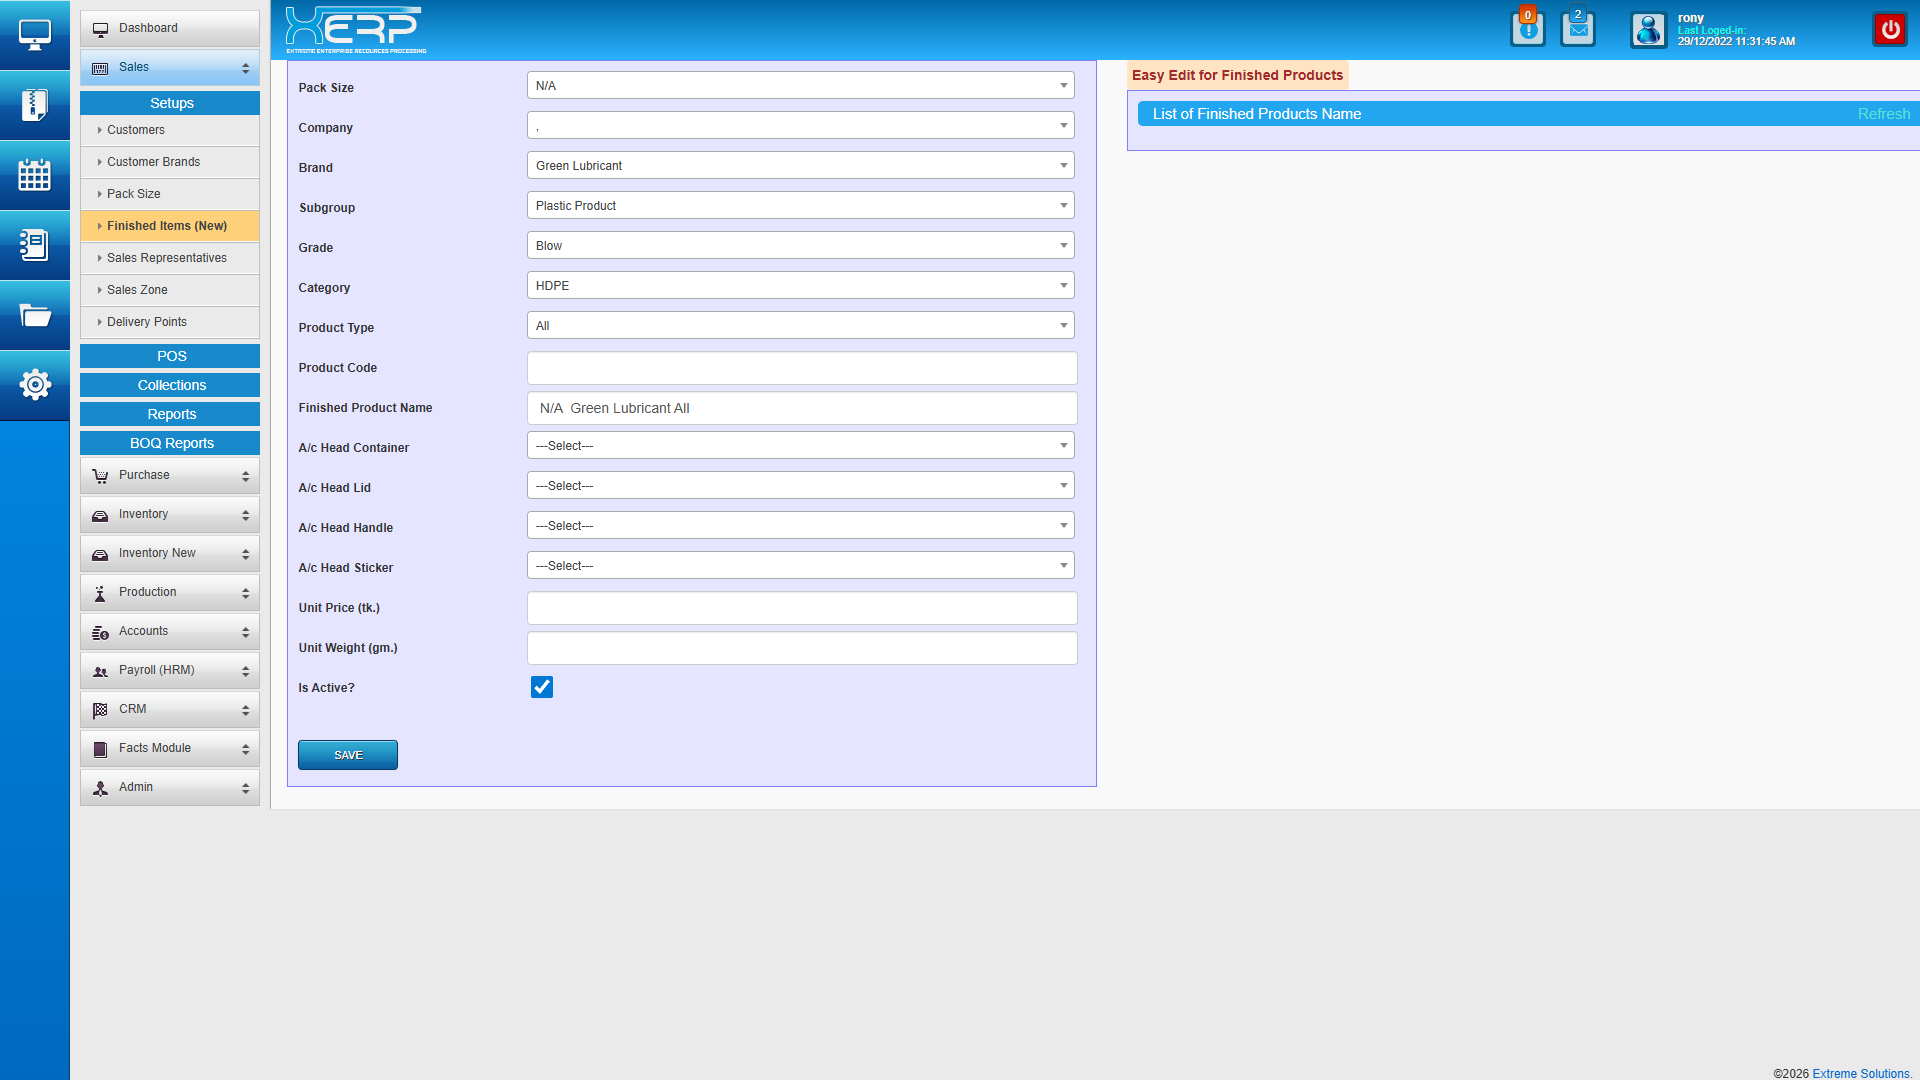The height and width of the screenshot is (1080, 1920).
Task: Click the red power logout icon
Action: click(1889, 29)
